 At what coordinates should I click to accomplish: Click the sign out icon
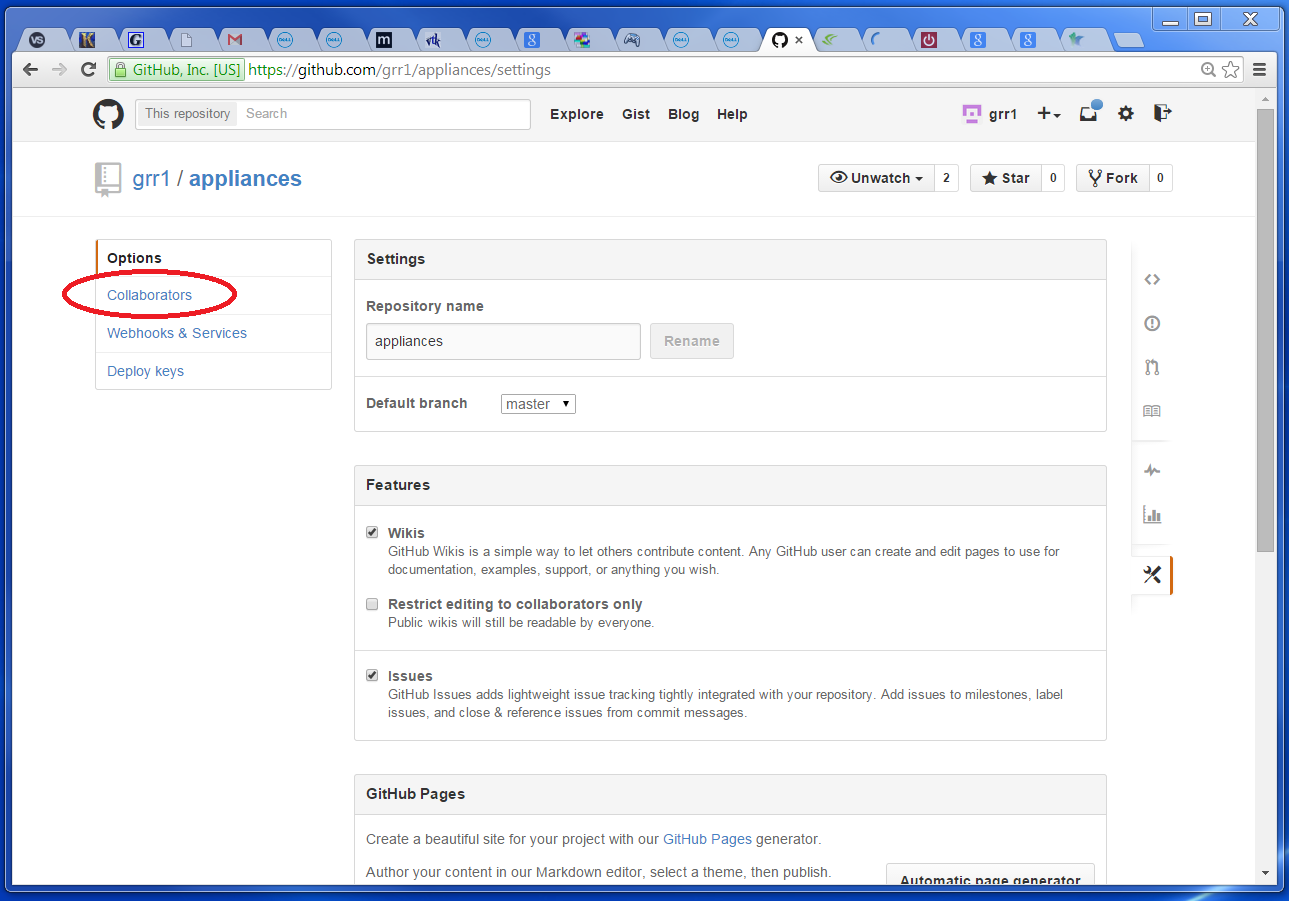coord(1162,113)
